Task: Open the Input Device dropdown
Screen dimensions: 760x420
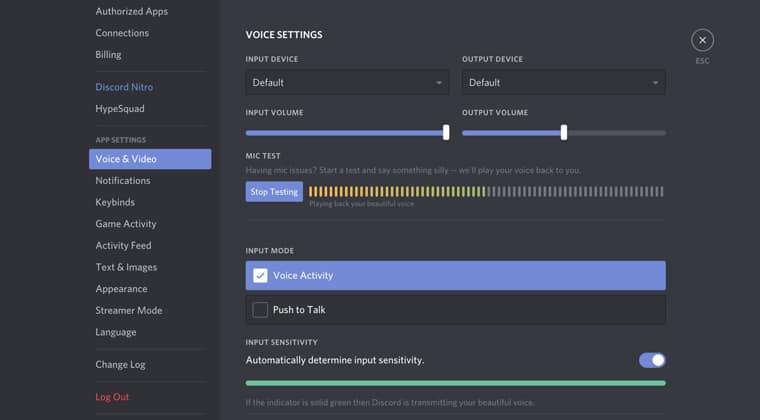Action: (x=347, y=83)
